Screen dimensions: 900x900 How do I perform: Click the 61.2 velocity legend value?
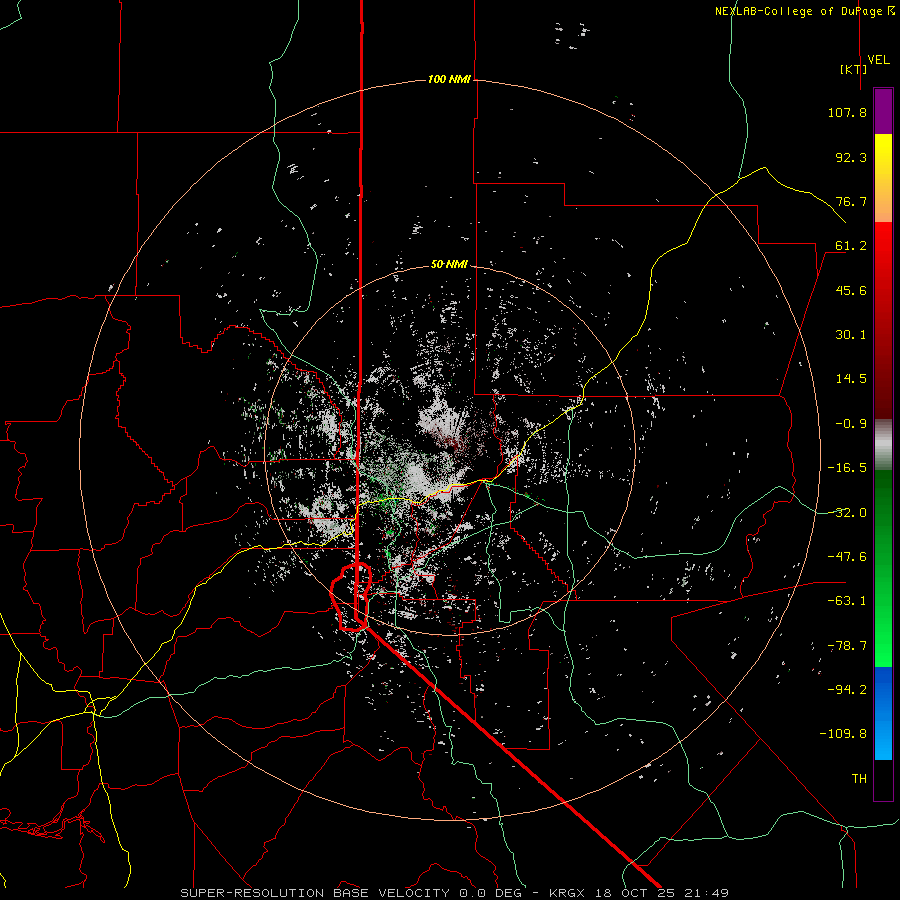click(851, 246)
